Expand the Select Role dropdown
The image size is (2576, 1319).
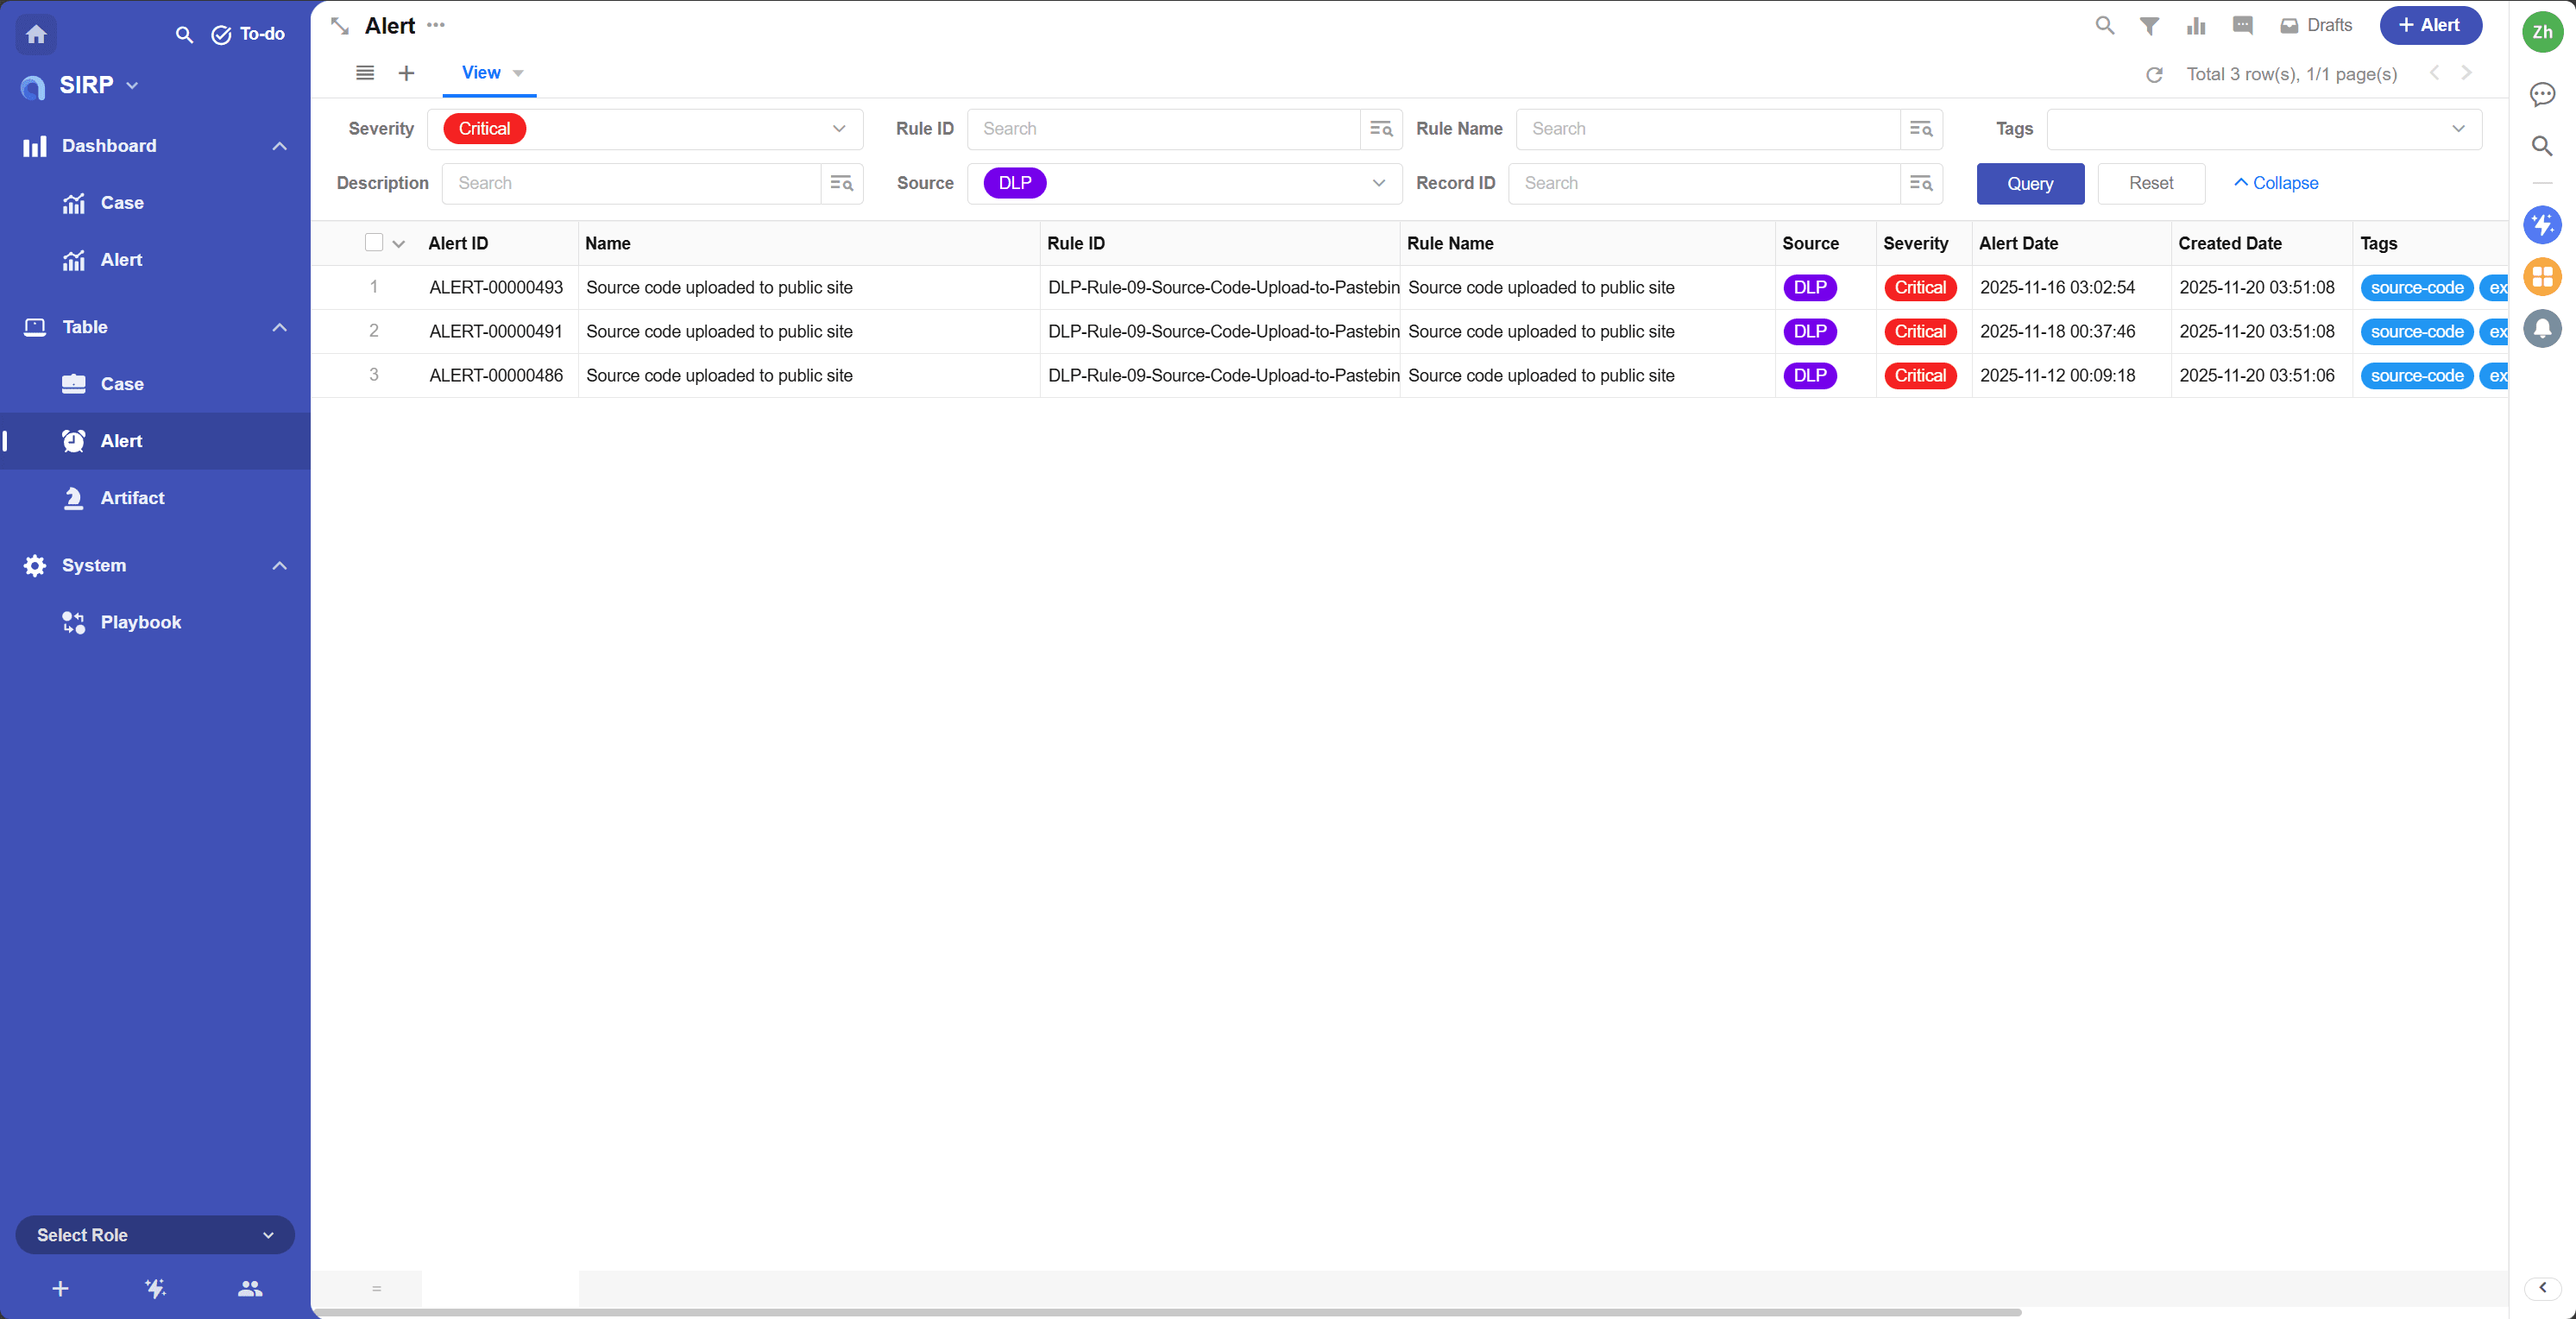click(x=155, y=1235)
